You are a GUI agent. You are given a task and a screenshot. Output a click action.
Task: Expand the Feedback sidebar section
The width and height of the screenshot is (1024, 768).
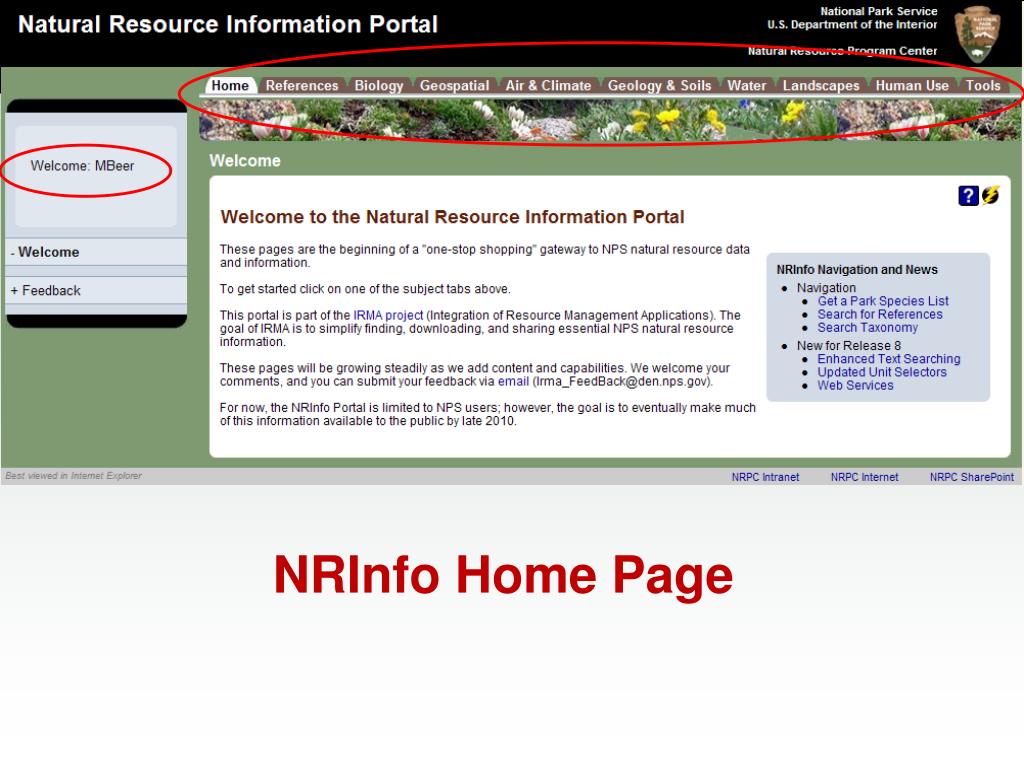pos(96,291)
